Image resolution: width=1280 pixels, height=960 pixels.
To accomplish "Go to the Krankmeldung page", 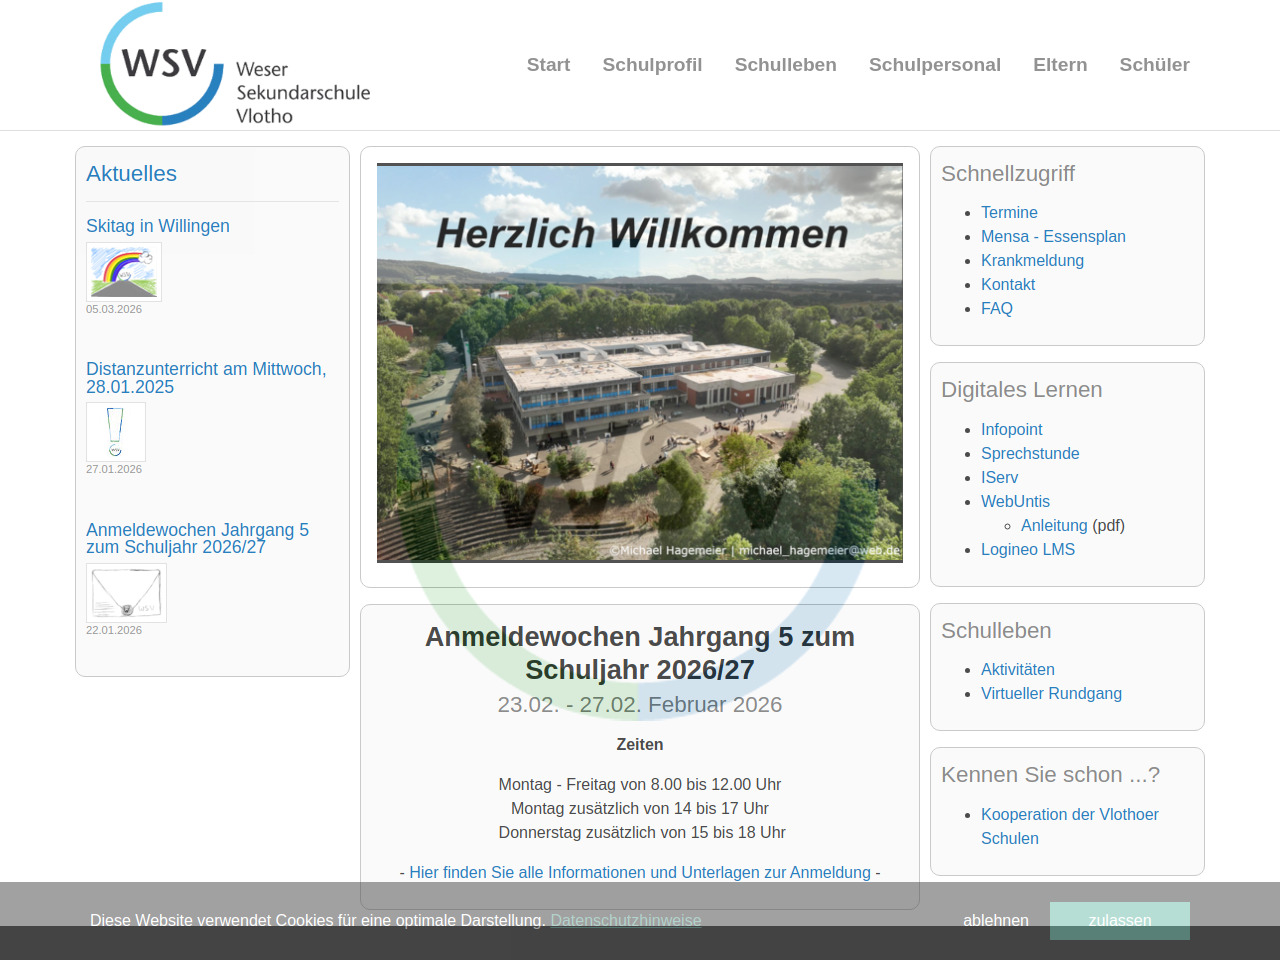I will (1032, 260).
